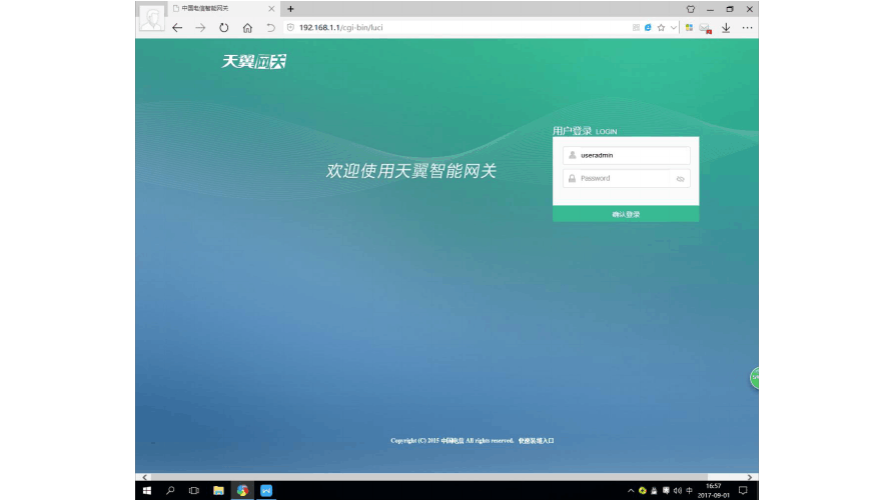Open File Explorer from taskbar
The height and width of the screenshot is (500, 893).
click(219, 490)
